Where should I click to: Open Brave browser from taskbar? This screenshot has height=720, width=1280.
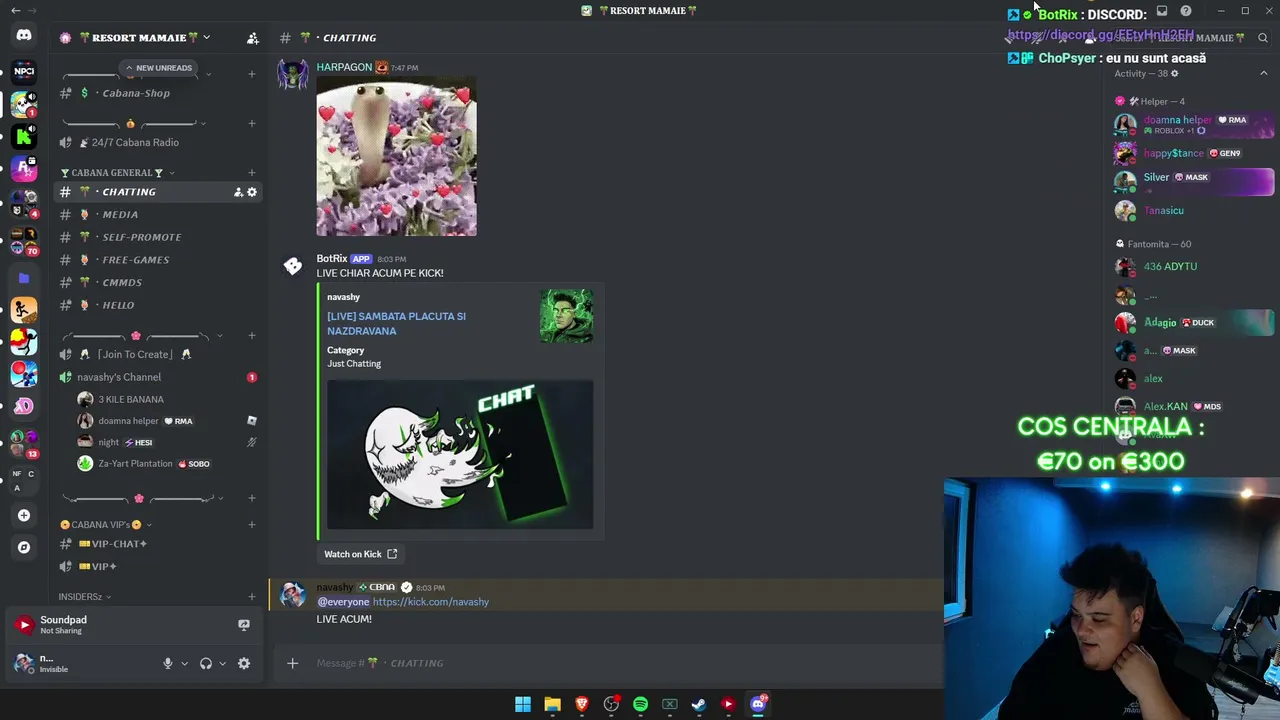click(582, 704)
